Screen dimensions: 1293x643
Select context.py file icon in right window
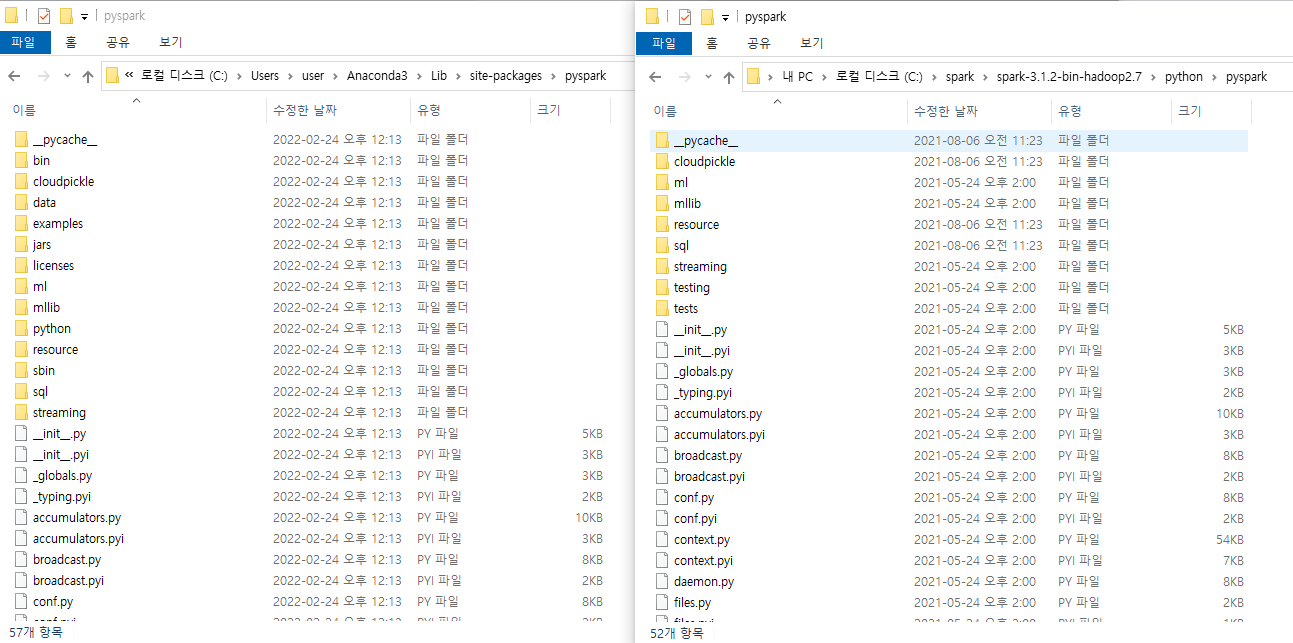point(663,539)
